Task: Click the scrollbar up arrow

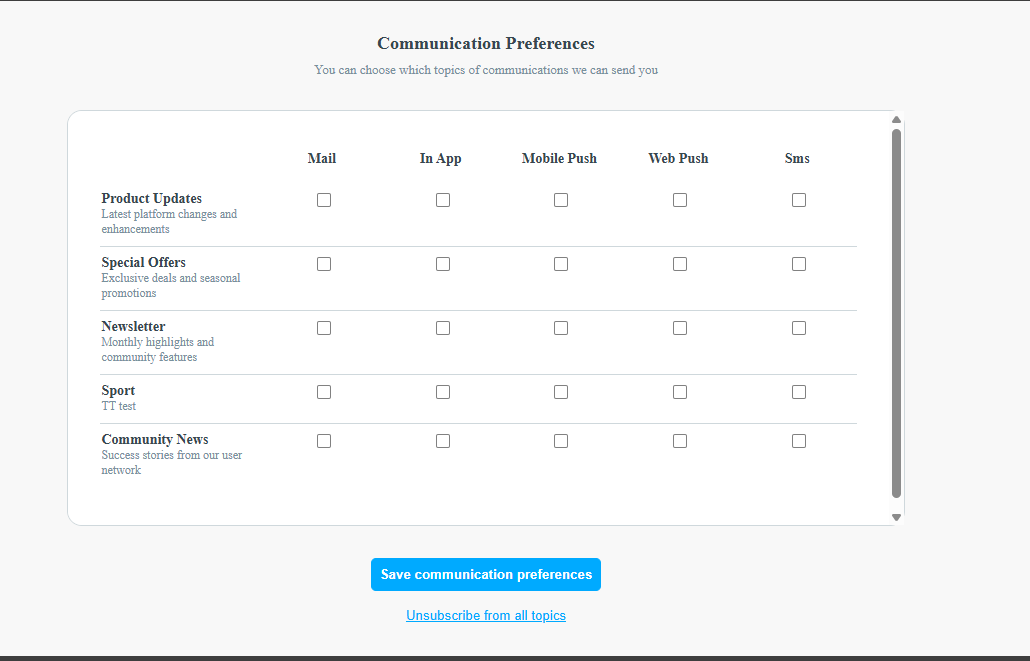Action: 896,120
